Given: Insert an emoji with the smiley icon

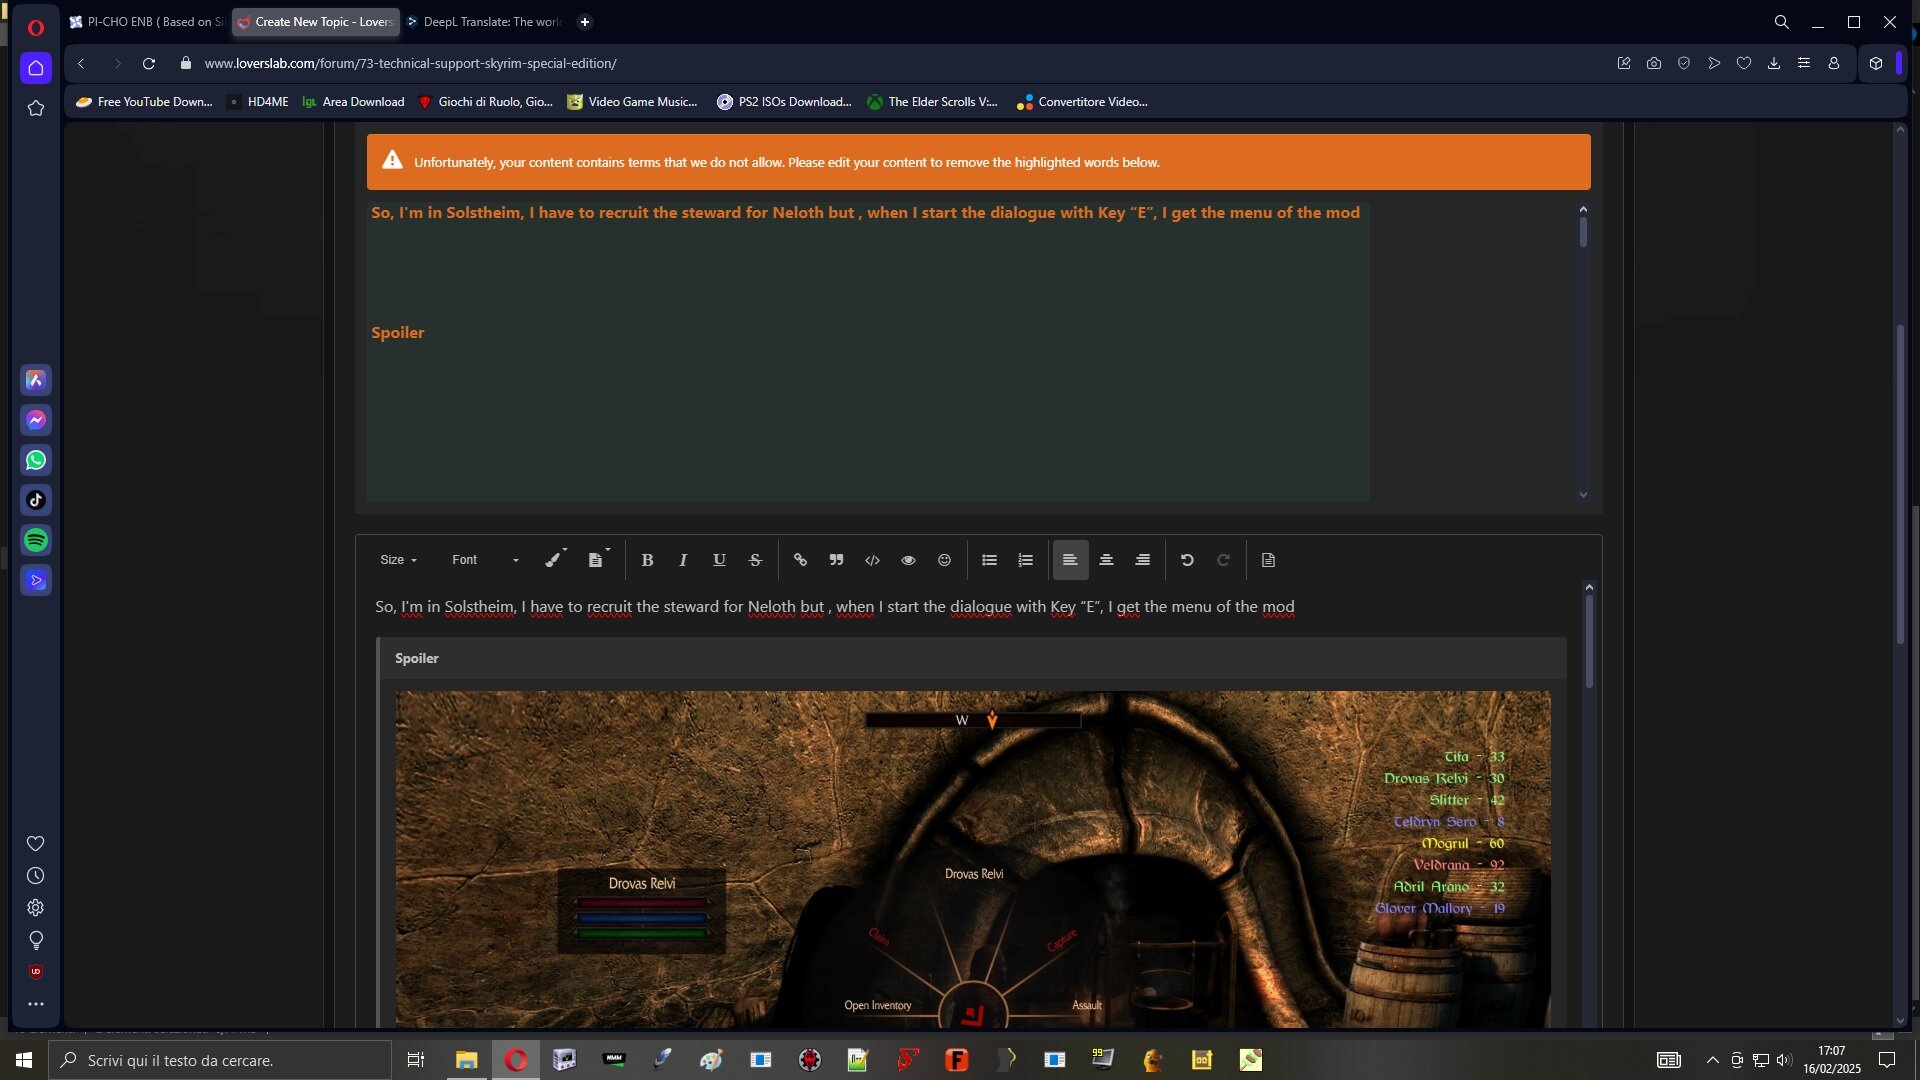Looking at the screenshot, I should (944, 560).
